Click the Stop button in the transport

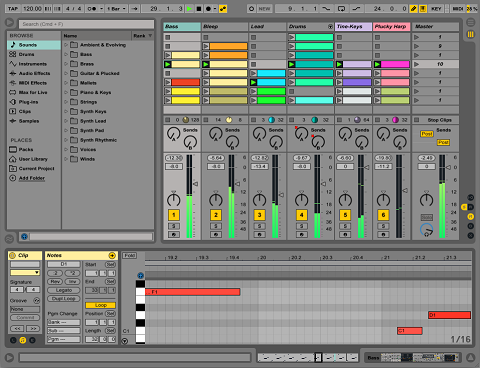[x=199, y=9]
